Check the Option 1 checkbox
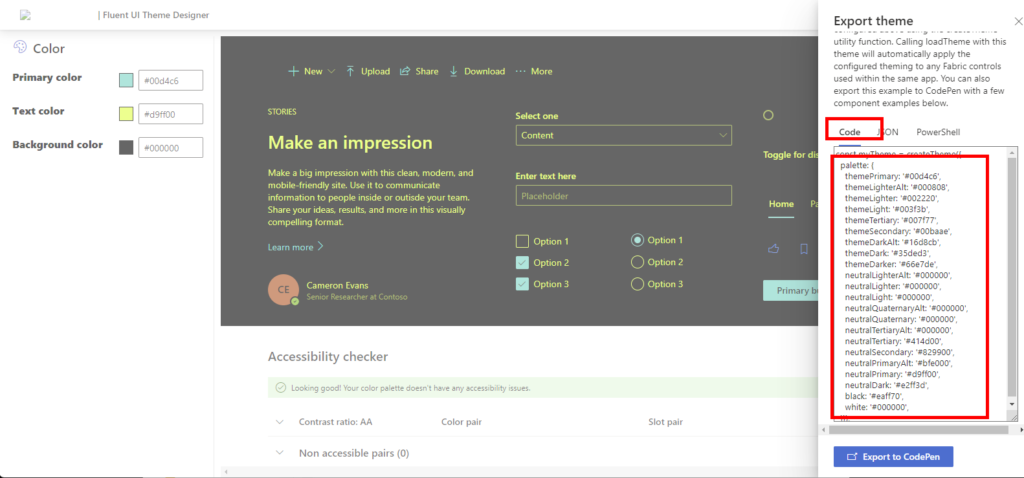 point(522,242)
